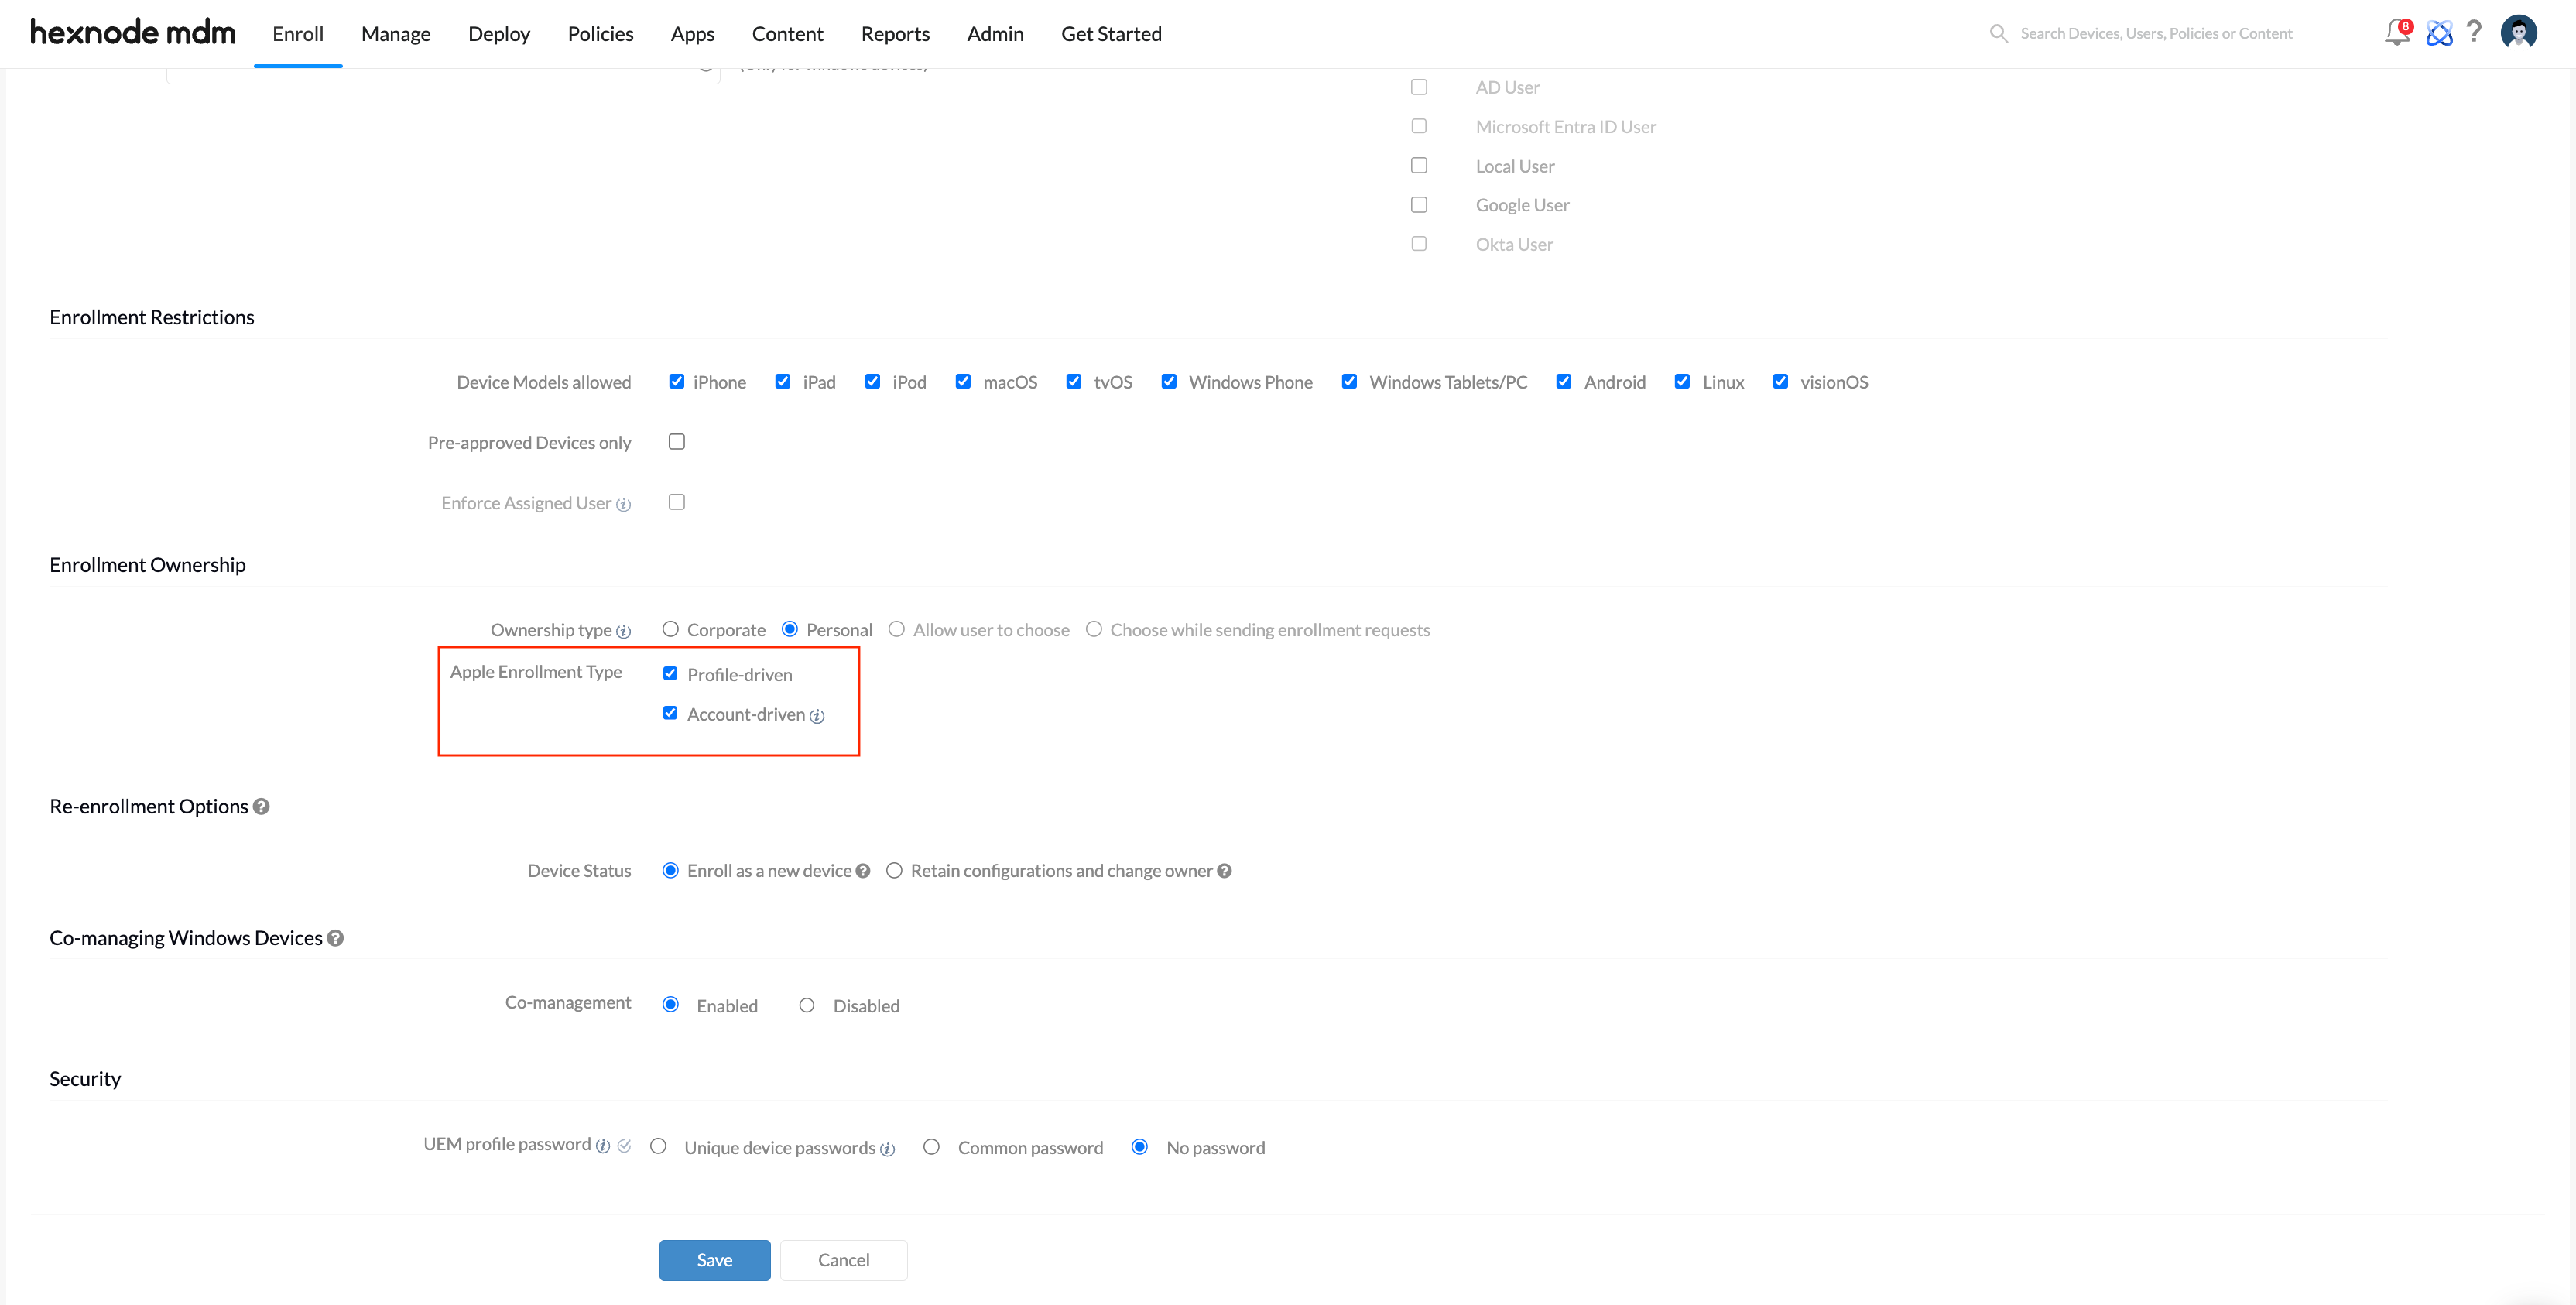
Task: Click info icon beside Unique device passwords
Action: [887, 1149]
